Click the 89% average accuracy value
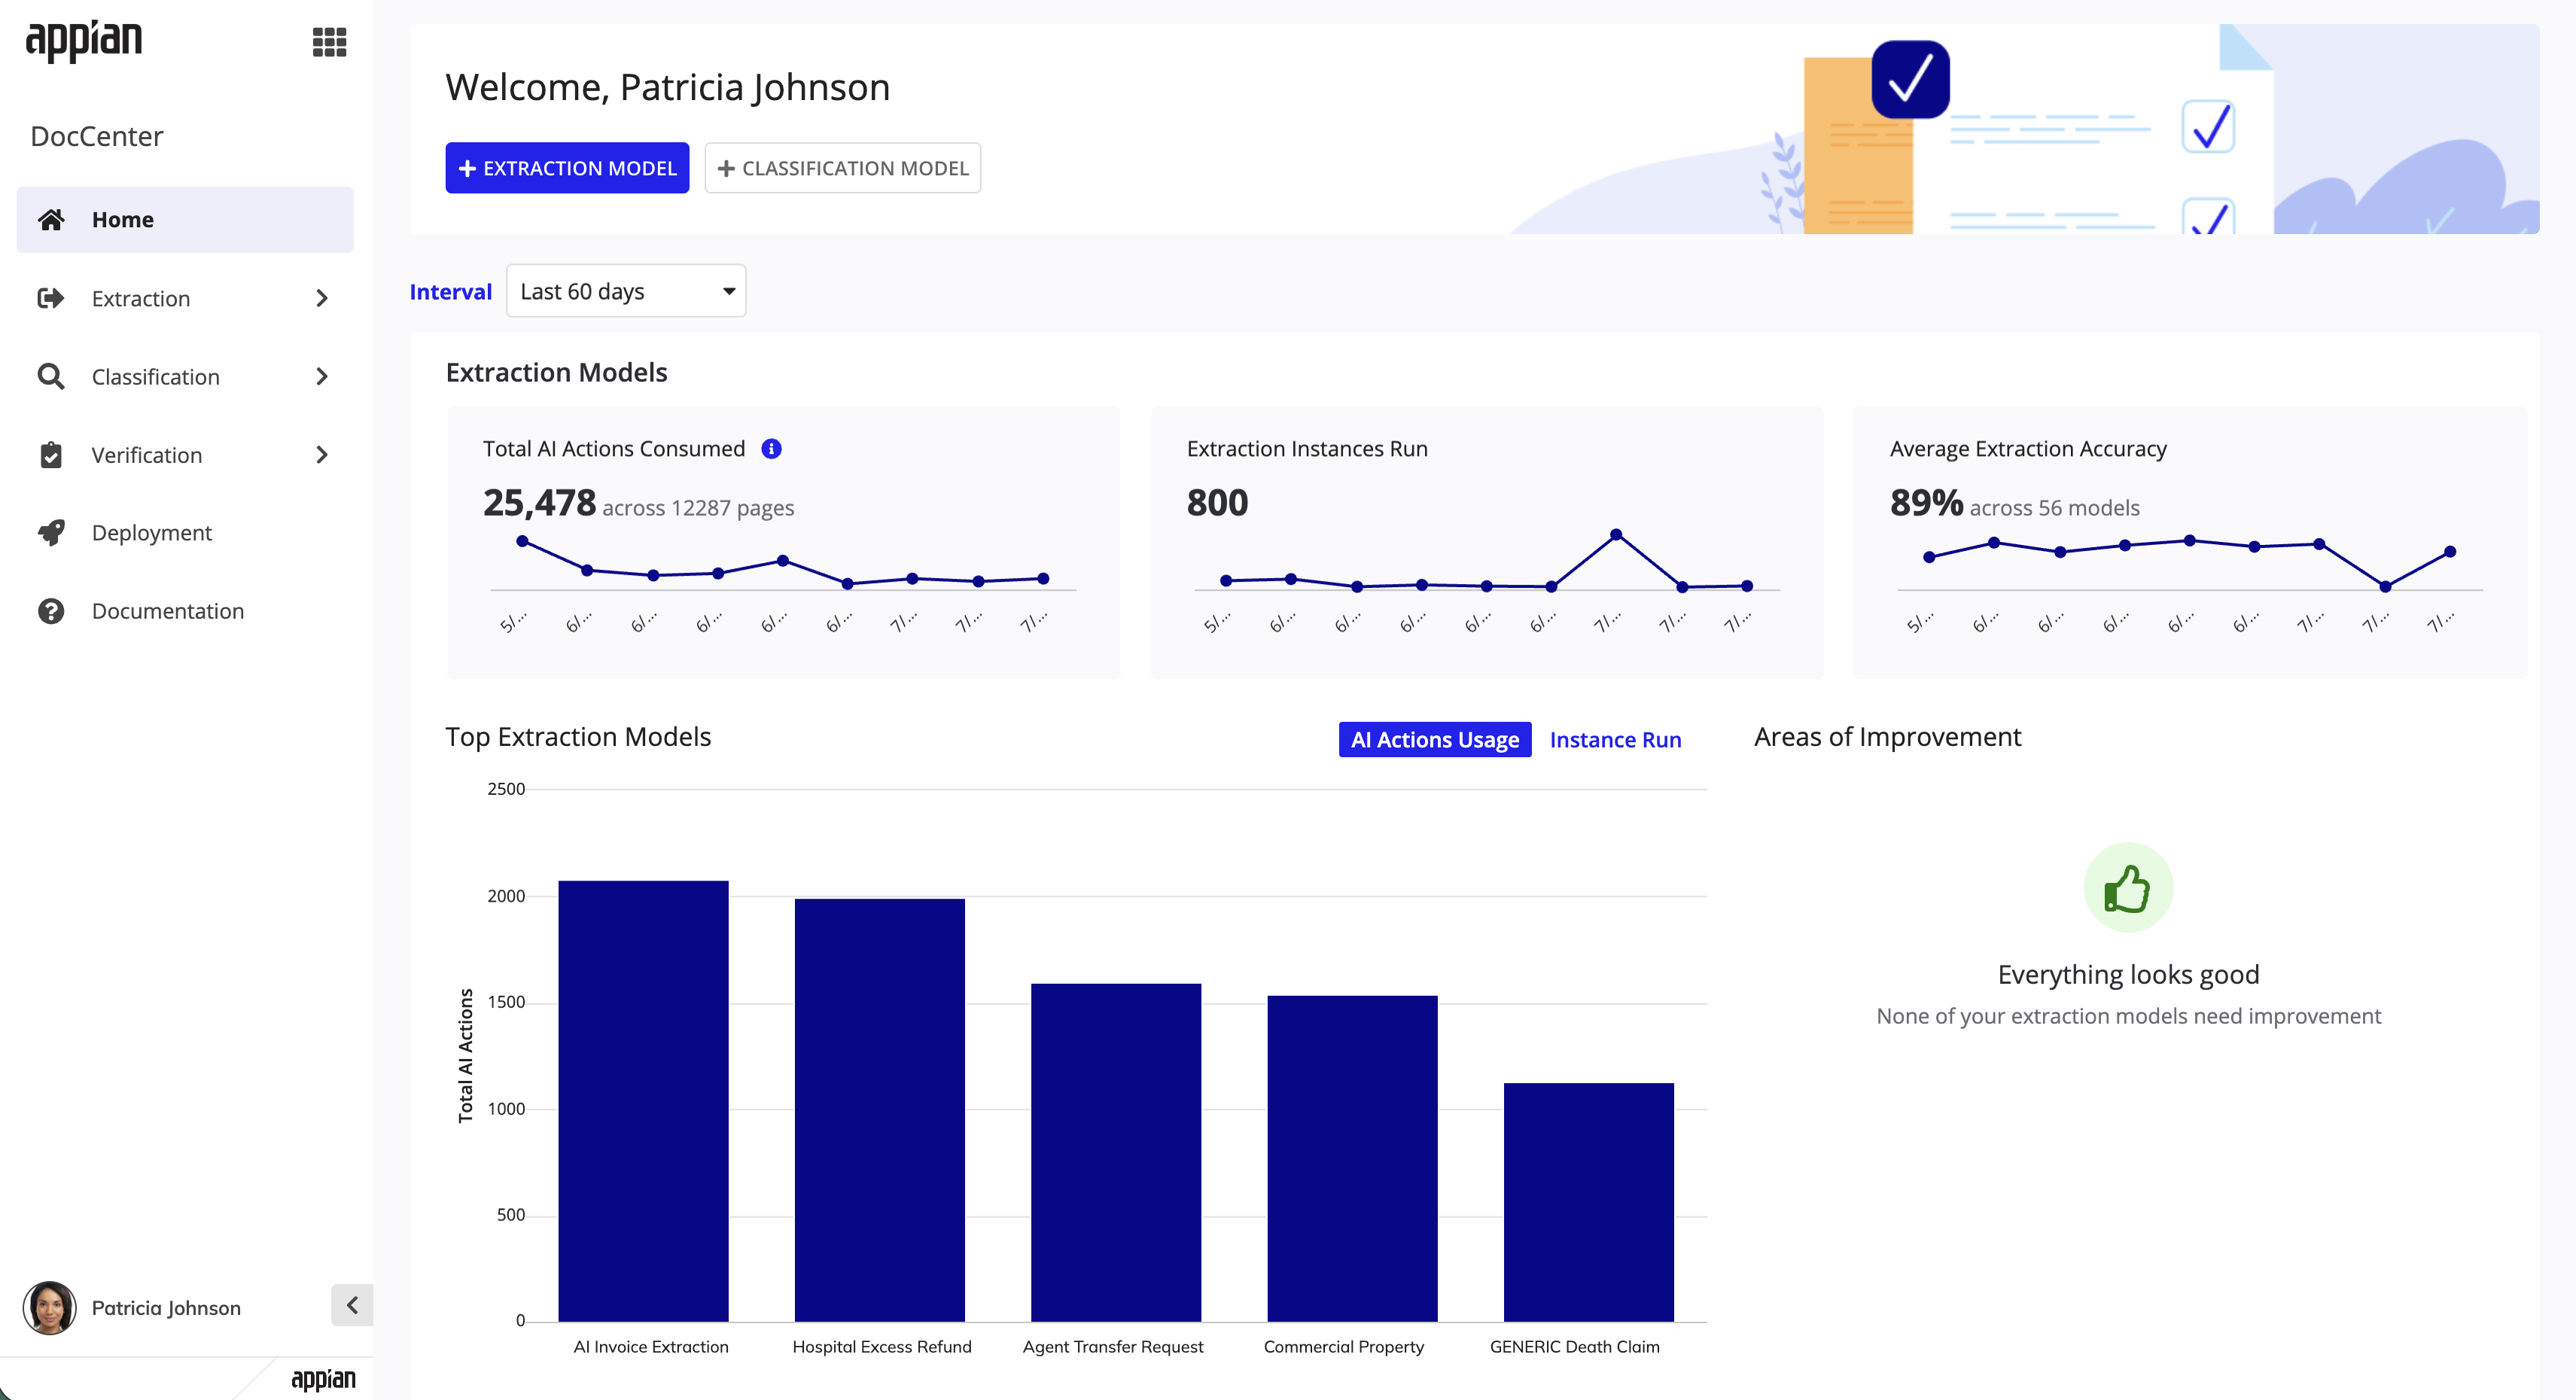Screen dimensions: 2576x1400 coord(1926,503)
